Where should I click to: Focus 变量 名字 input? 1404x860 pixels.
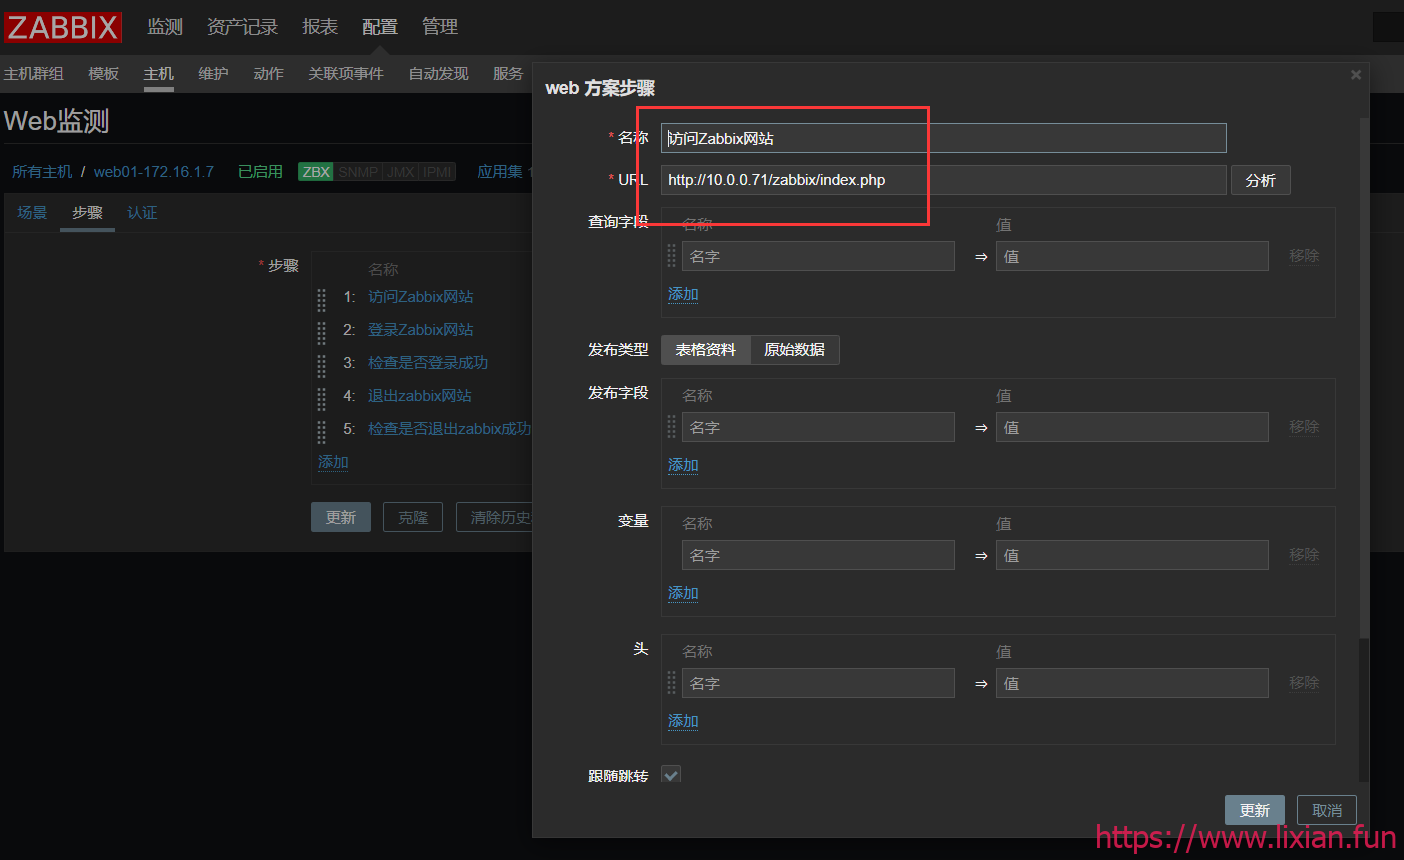[x=818, y=555]
